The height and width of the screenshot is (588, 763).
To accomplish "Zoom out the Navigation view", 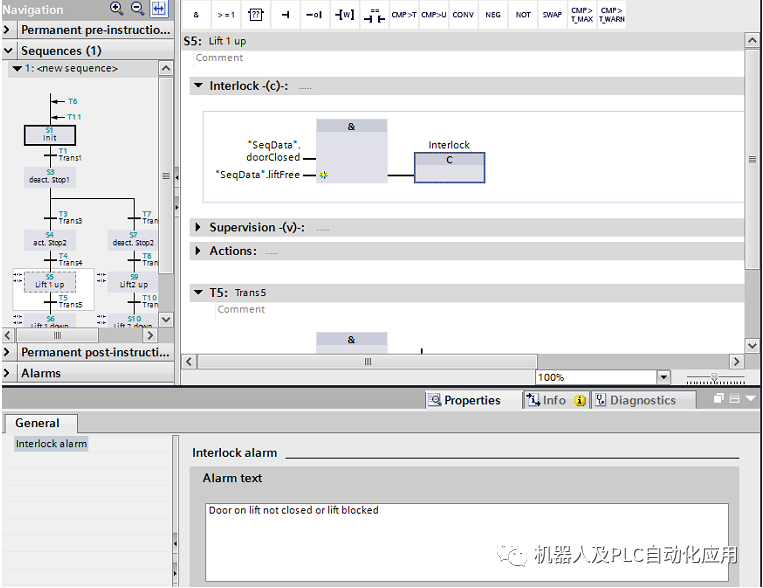I will [x=138, y=8].
